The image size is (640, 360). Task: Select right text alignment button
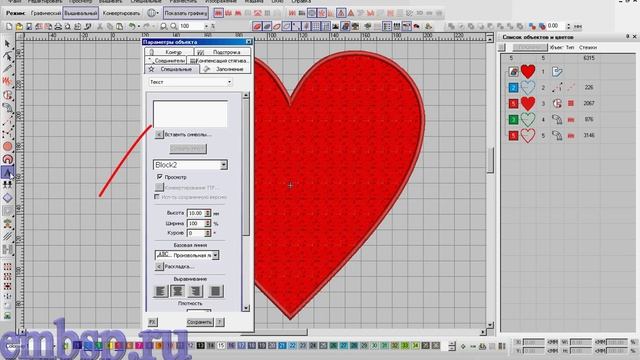coord(196,291)
